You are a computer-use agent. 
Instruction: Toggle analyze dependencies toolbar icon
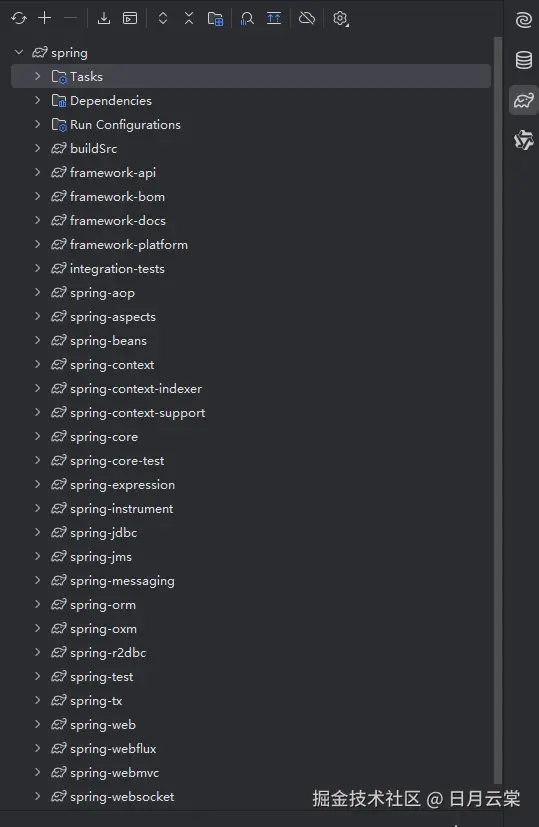[247, 18]
